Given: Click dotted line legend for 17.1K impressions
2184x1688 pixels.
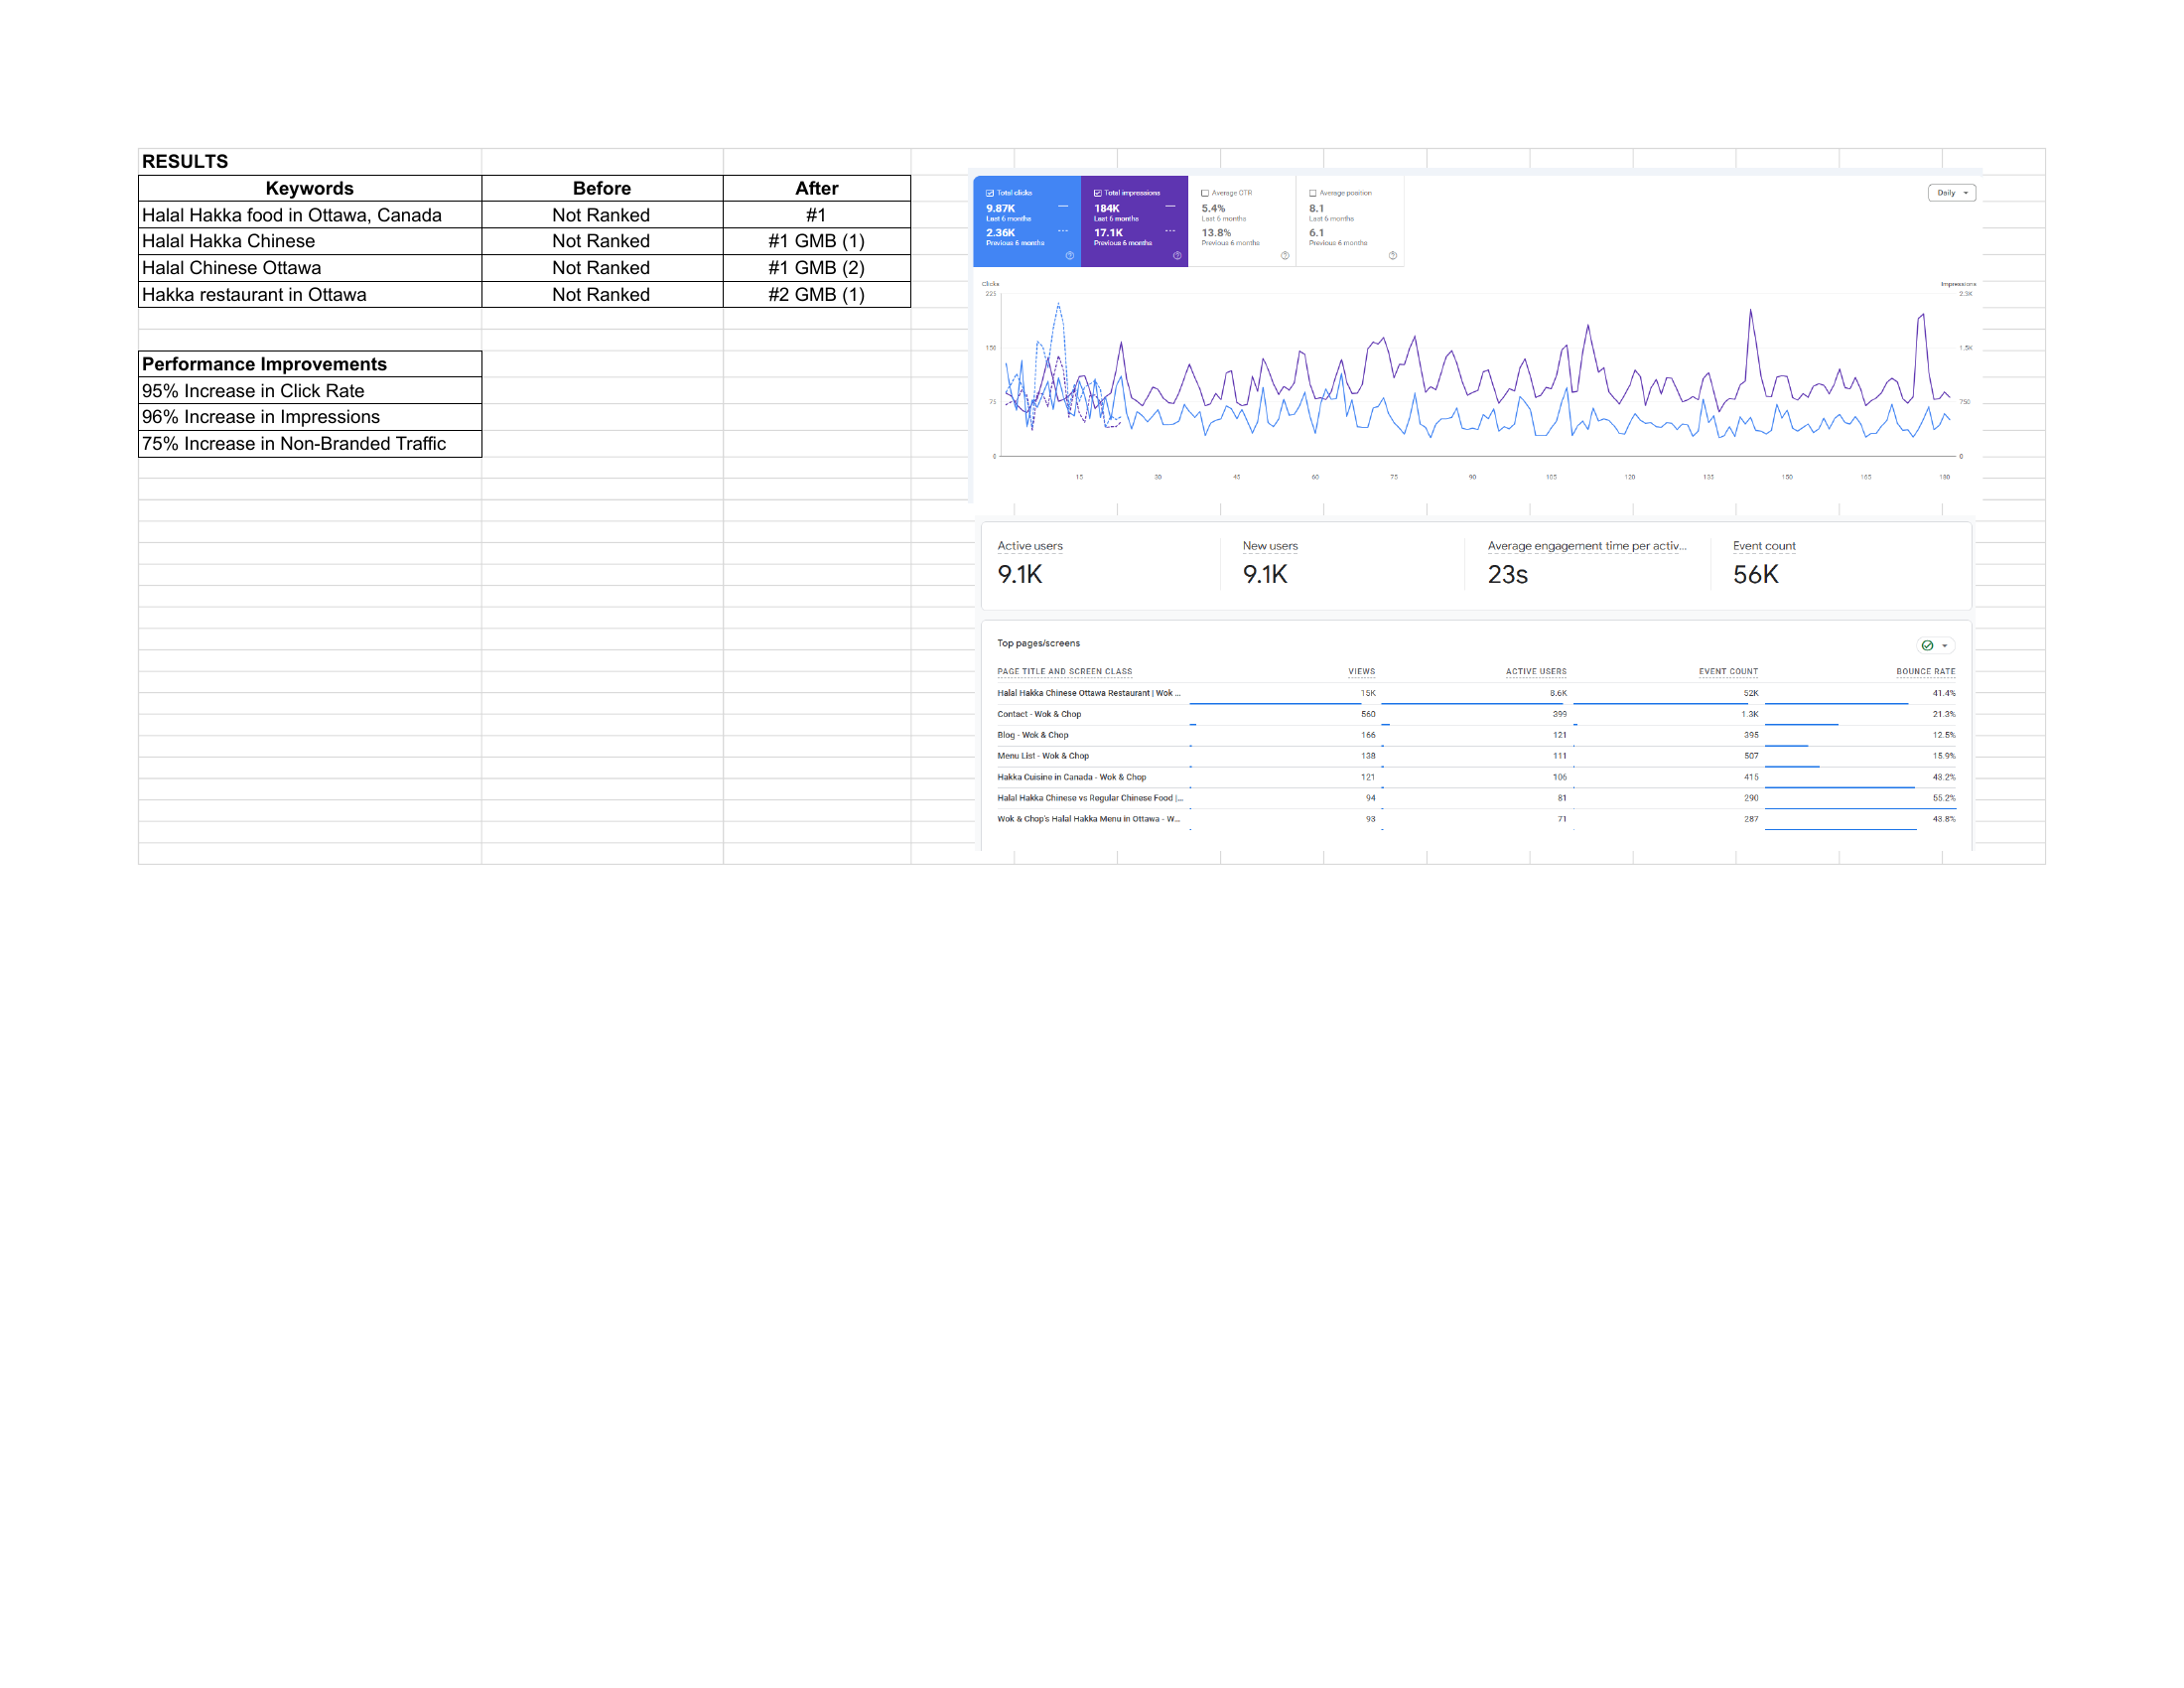Looking at the screenshot, I should (x=1170, y=231).
